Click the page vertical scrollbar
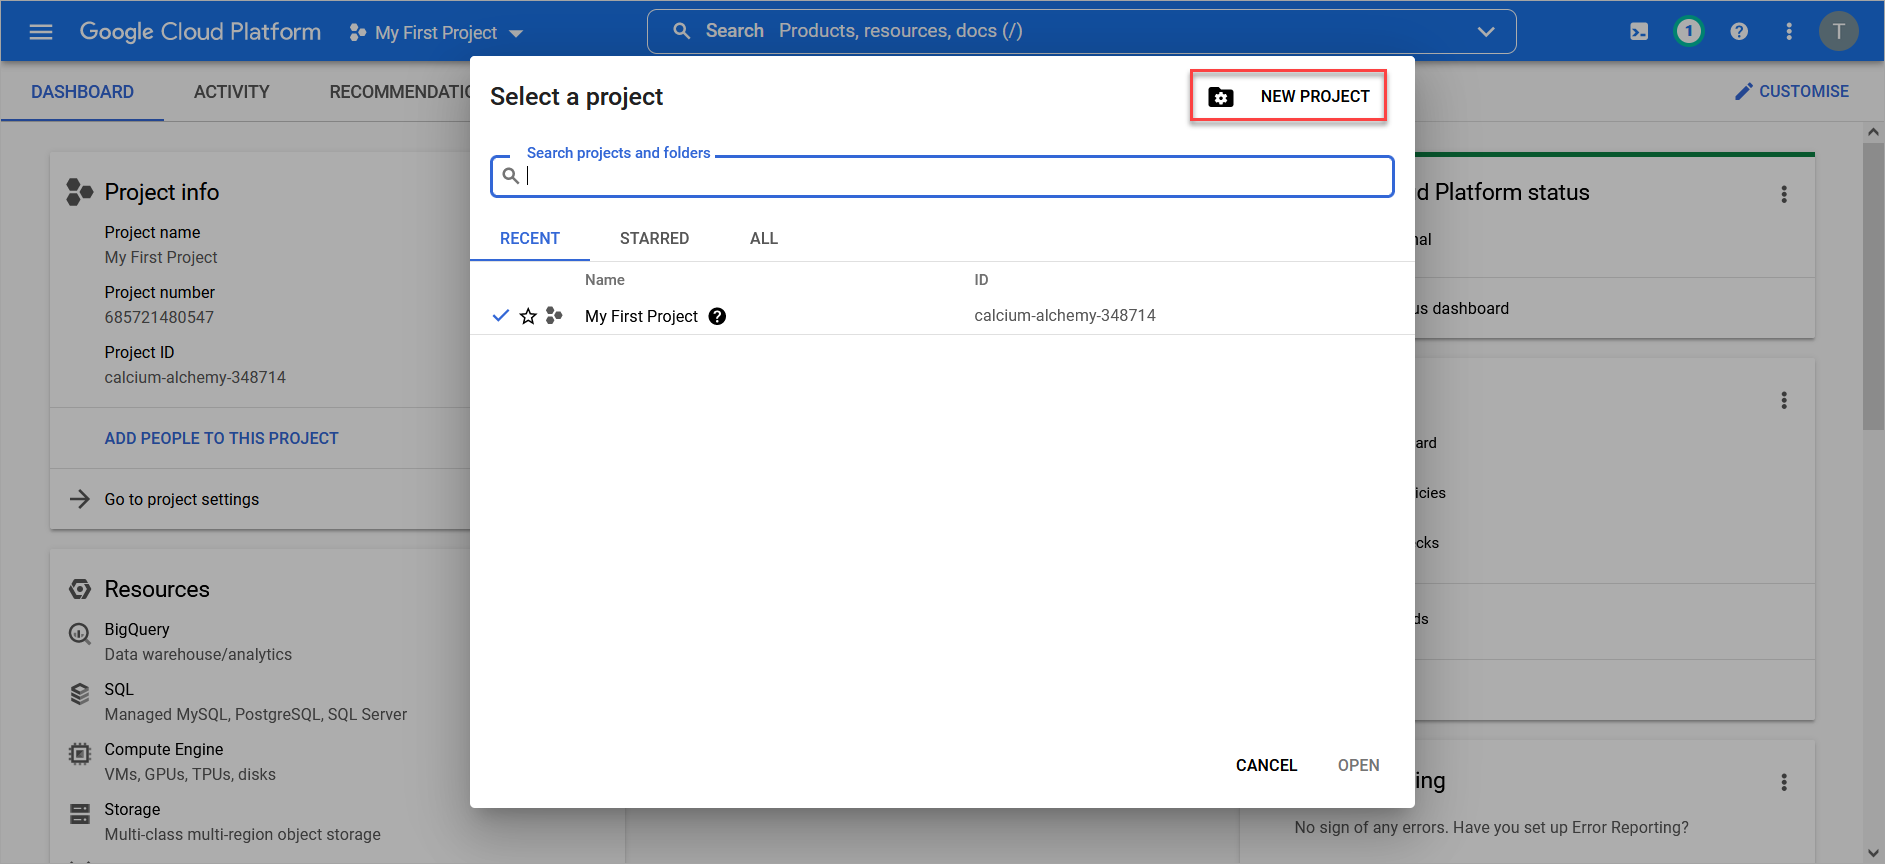 (1874, 286)
